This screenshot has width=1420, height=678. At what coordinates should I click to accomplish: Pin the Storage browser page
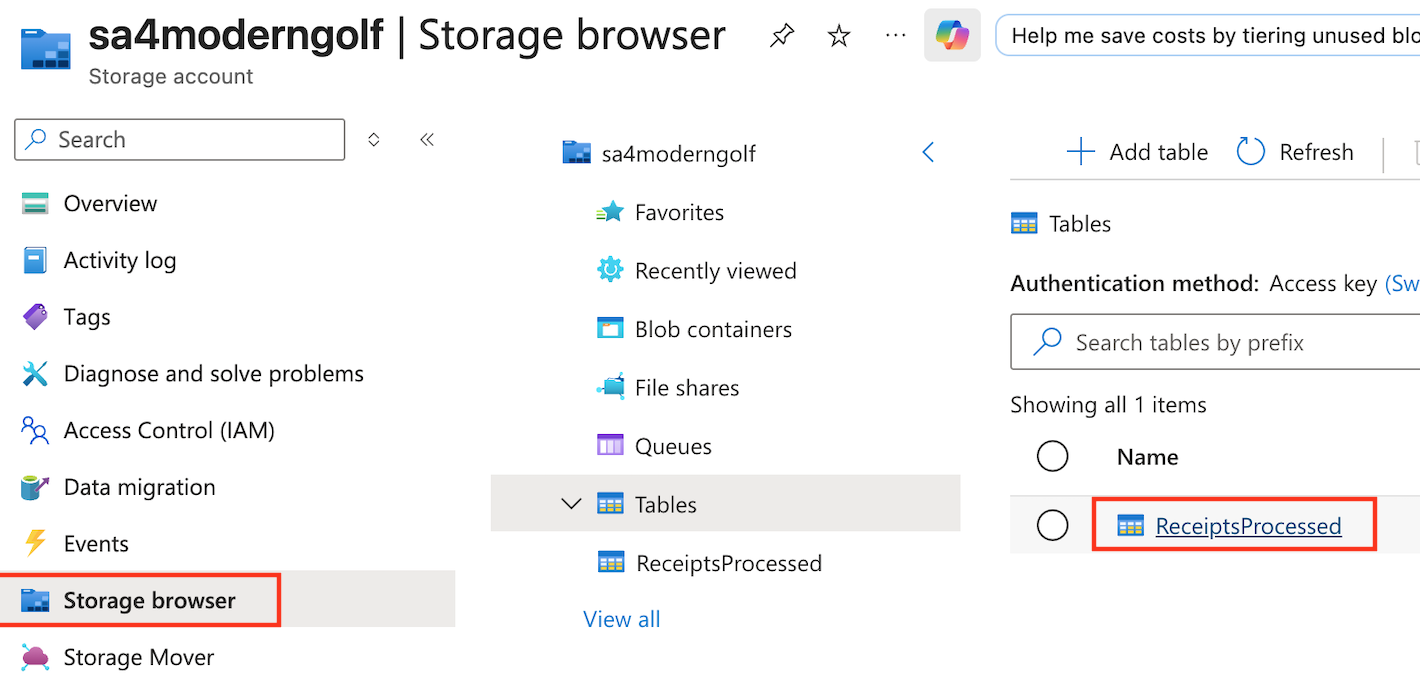click(782, 37)
